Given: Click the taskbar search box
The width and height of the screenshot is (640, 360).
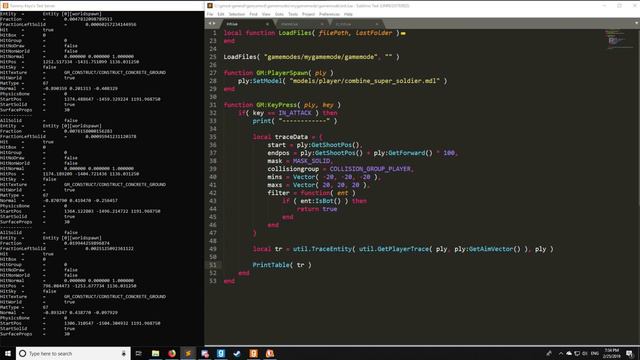Looking at the screenshot, I should 73,353.
